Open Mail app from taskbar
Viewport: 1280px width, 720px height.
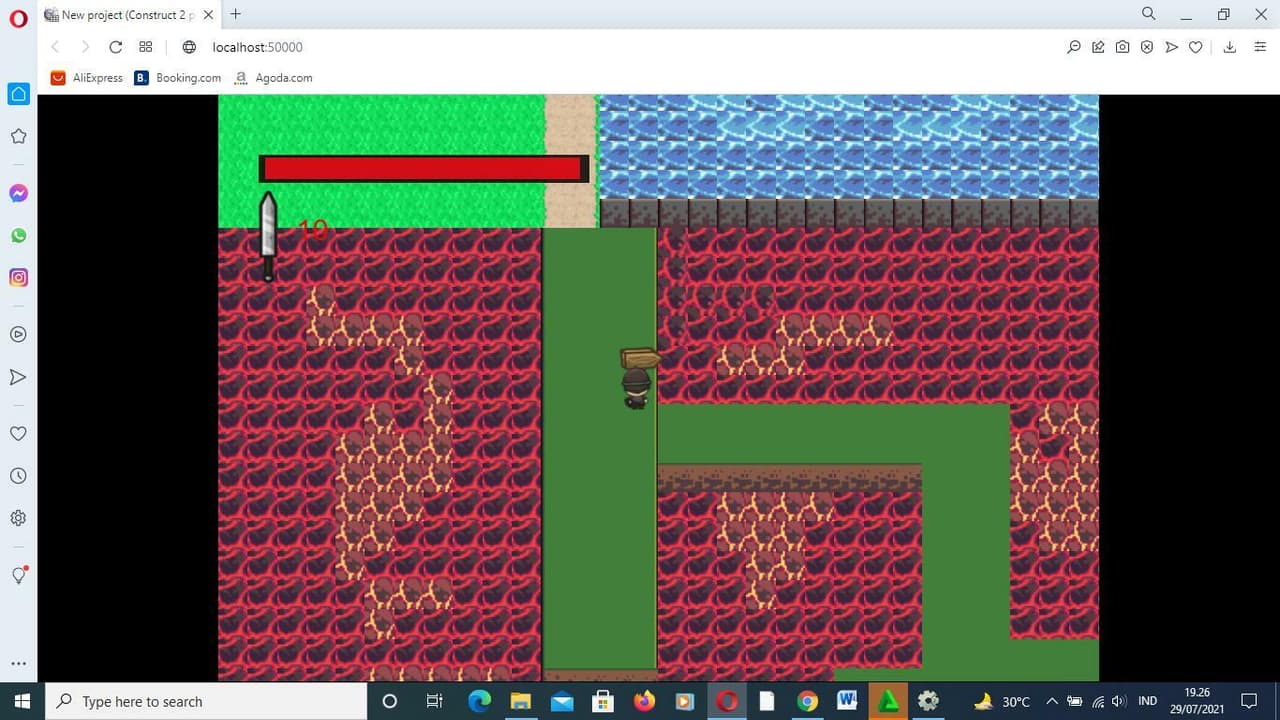(x=561, y=701)
